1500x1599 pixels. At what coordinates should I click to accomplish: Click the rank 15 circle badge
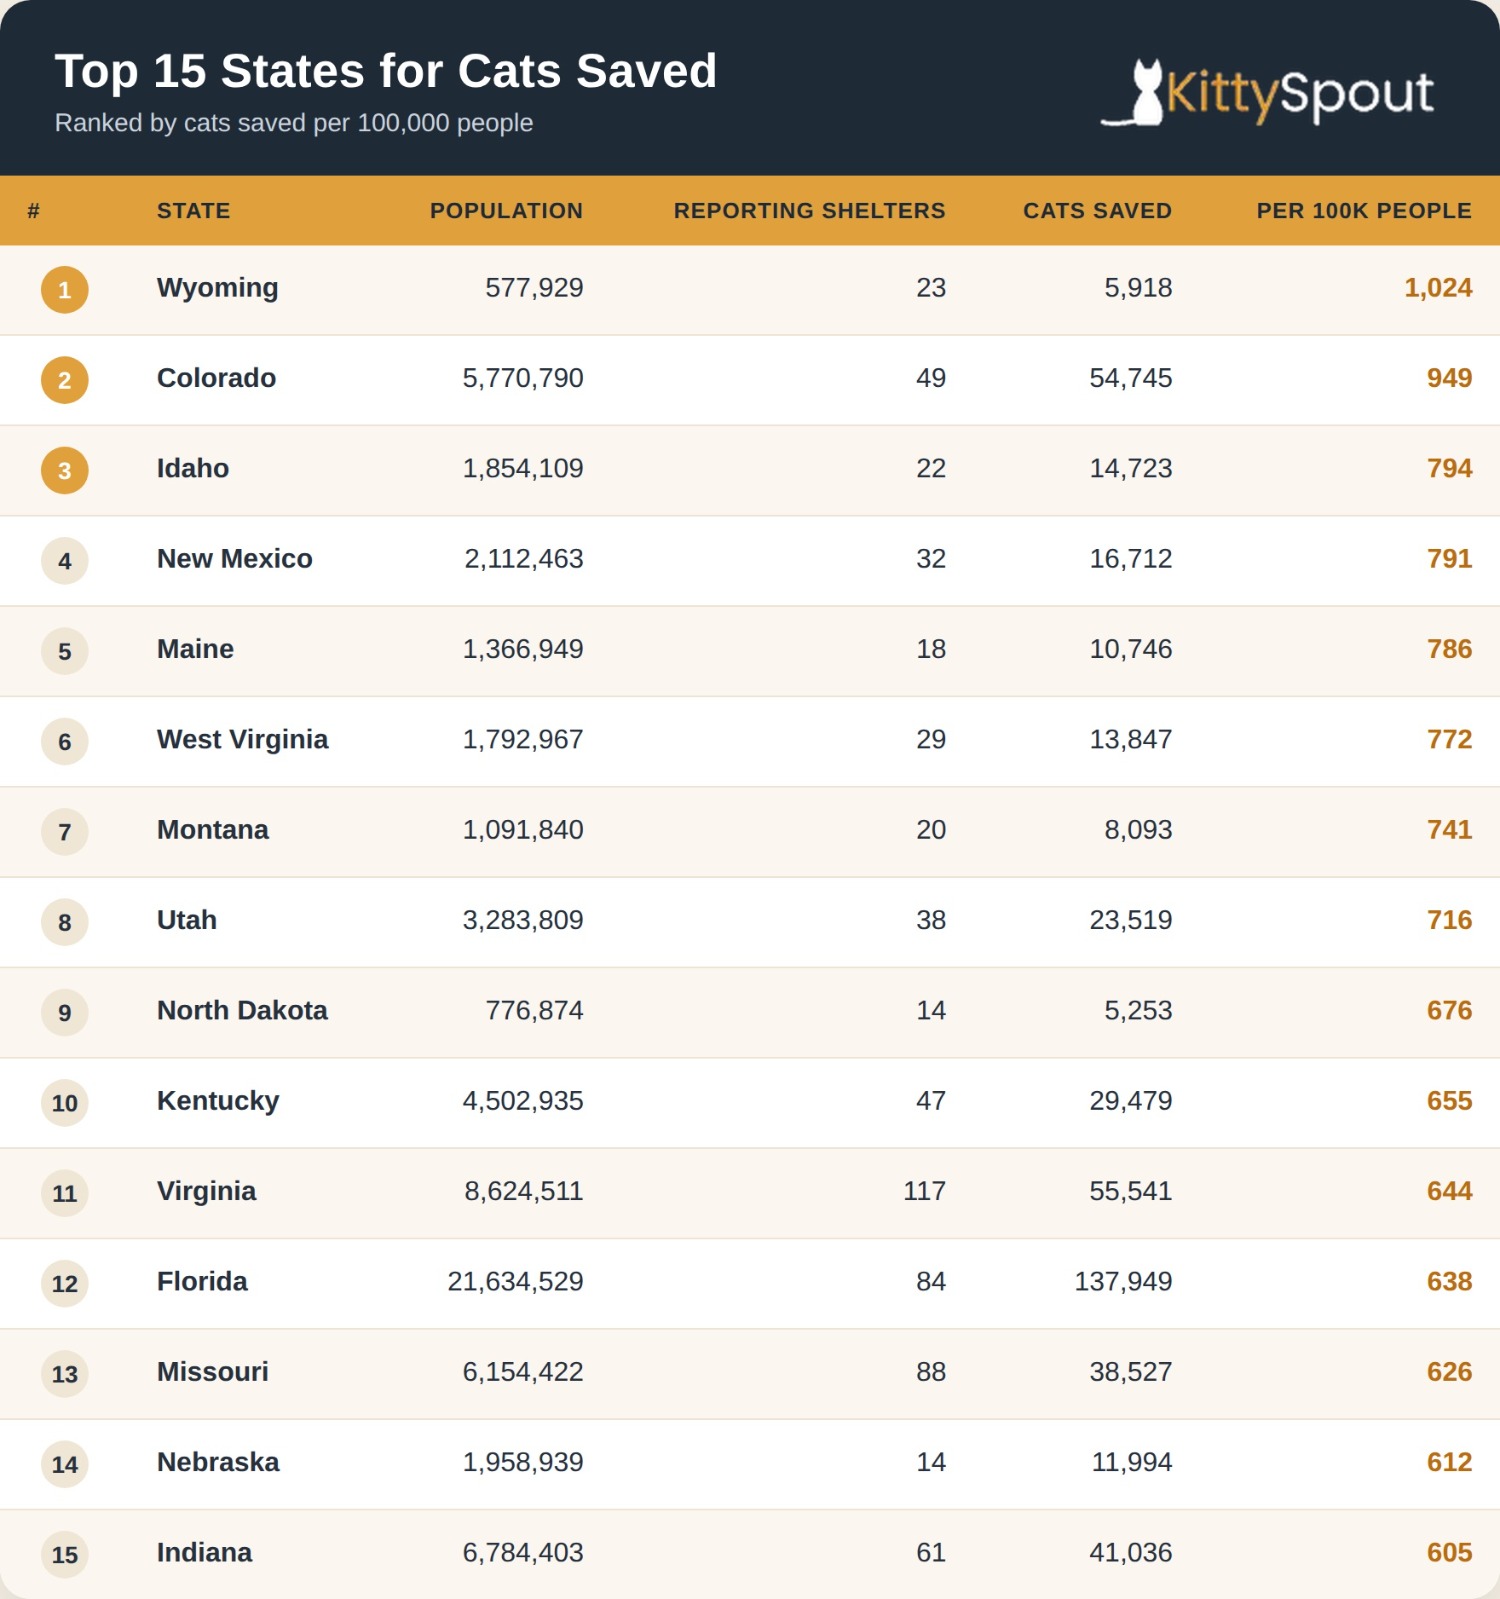[x=65, y=1554]
